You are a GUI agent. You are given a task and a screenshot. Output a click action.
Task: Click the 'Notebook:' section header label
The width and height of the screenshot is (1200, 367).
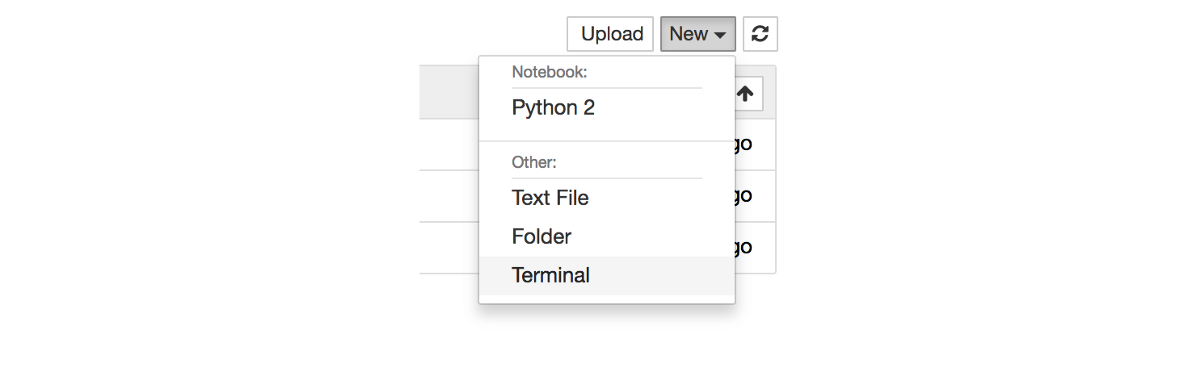[549, 72]
